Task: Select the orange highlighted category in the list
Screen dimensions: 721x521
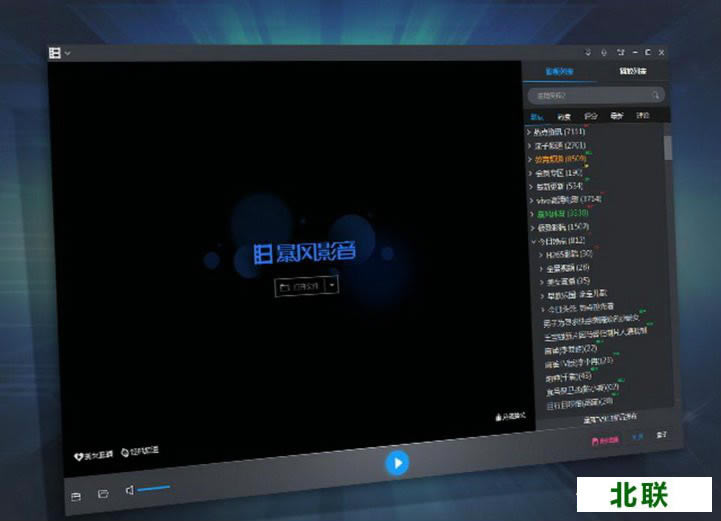Action: click(x=559, y=158)
